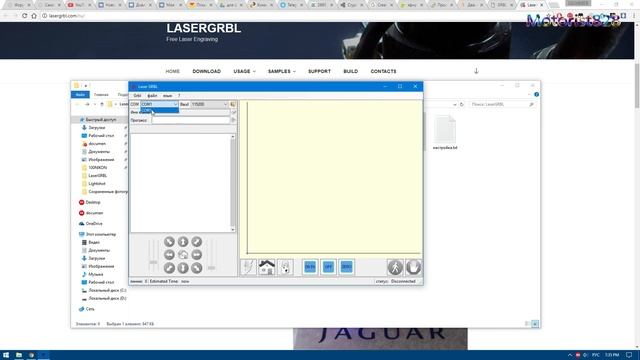Screen dimensions: 640x360
Task: Click the progress command input field
Action: (191, 120)
